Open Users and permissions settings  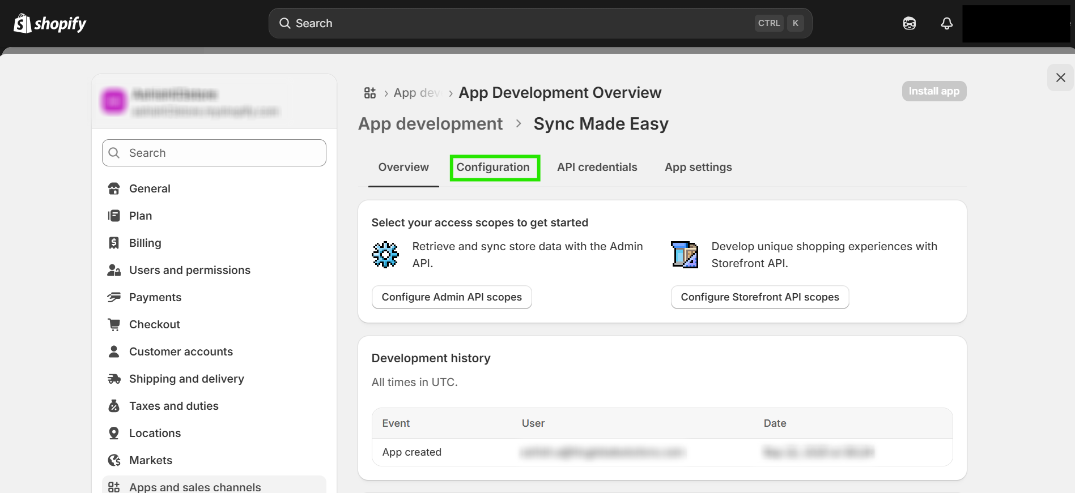[189, 270]
